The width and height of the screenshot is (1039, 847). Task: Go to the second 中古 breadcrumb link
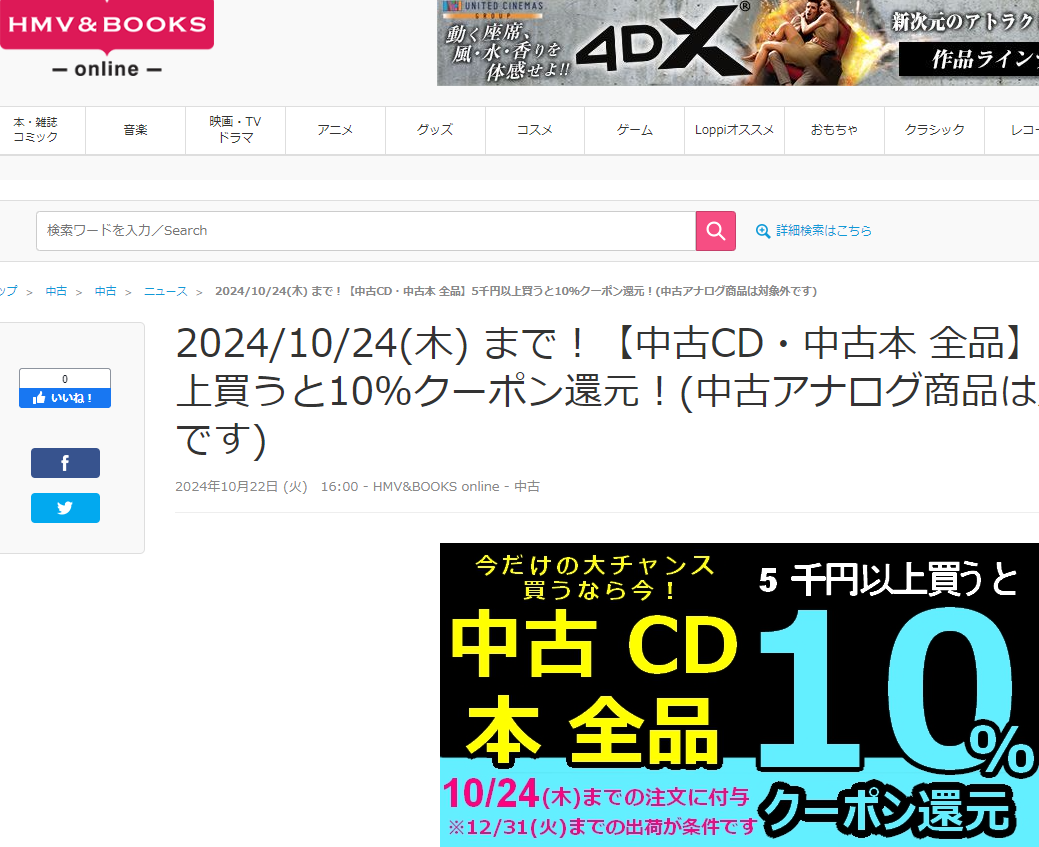[105, 291]
